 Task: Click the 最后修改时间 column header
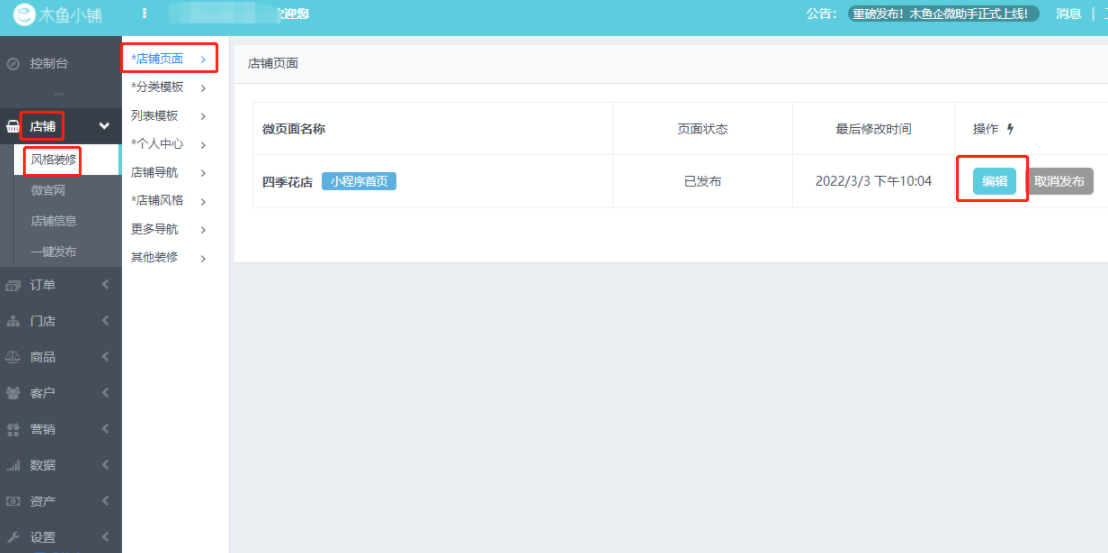pyautogui.click(x=873, y=129)
